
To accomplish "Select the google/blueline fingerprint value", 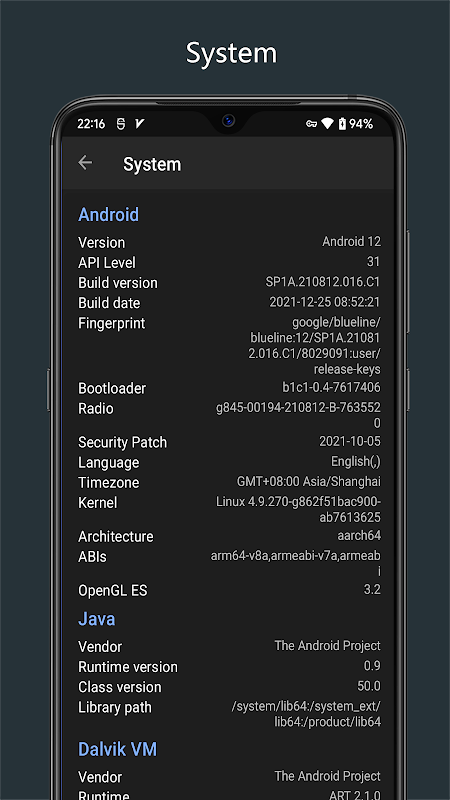I will click(315, 345).
